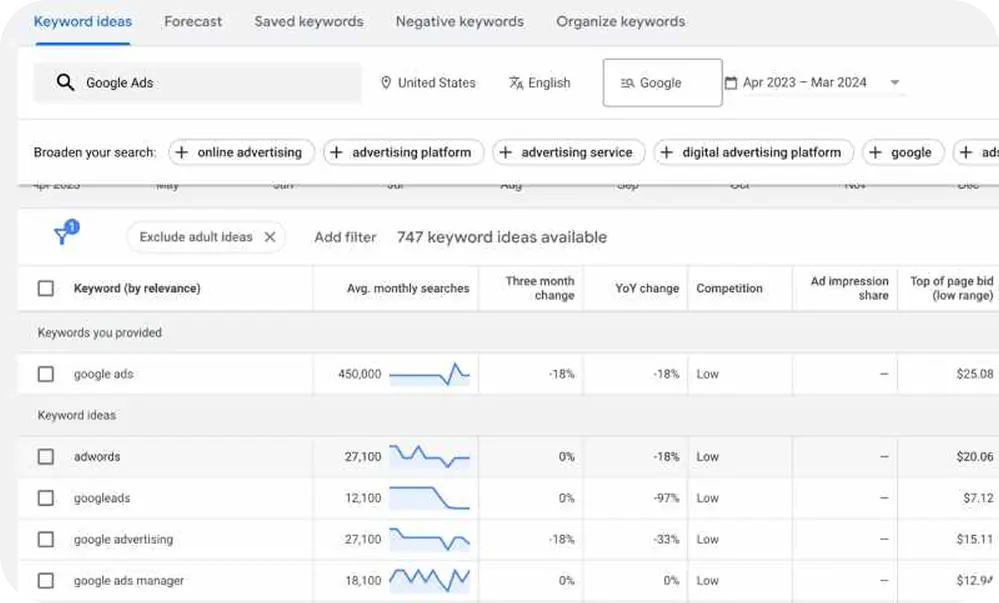This screenshot has width=999, height=603.
Task: Click the search magnifier icon
Action: [65, 82]
